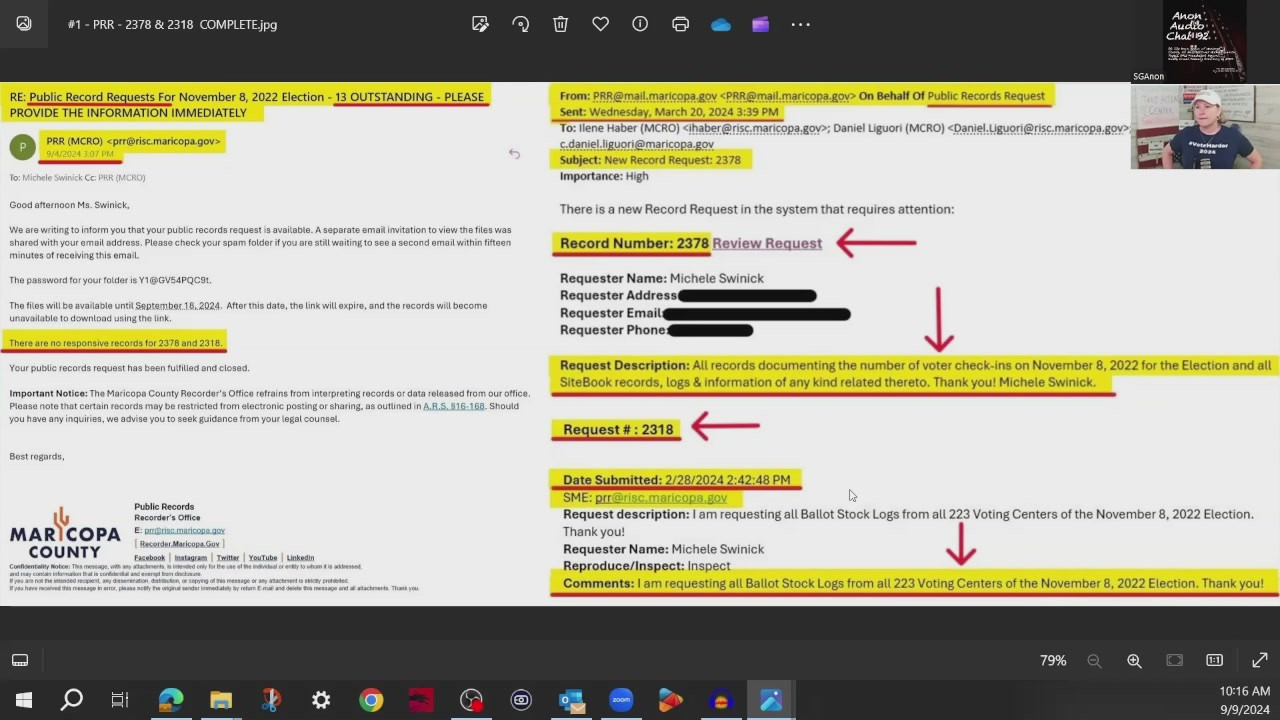Viewport: 1280px width, 720px height.
Task: Rotate the image with the rotate icon
Action: click(520, 24)
